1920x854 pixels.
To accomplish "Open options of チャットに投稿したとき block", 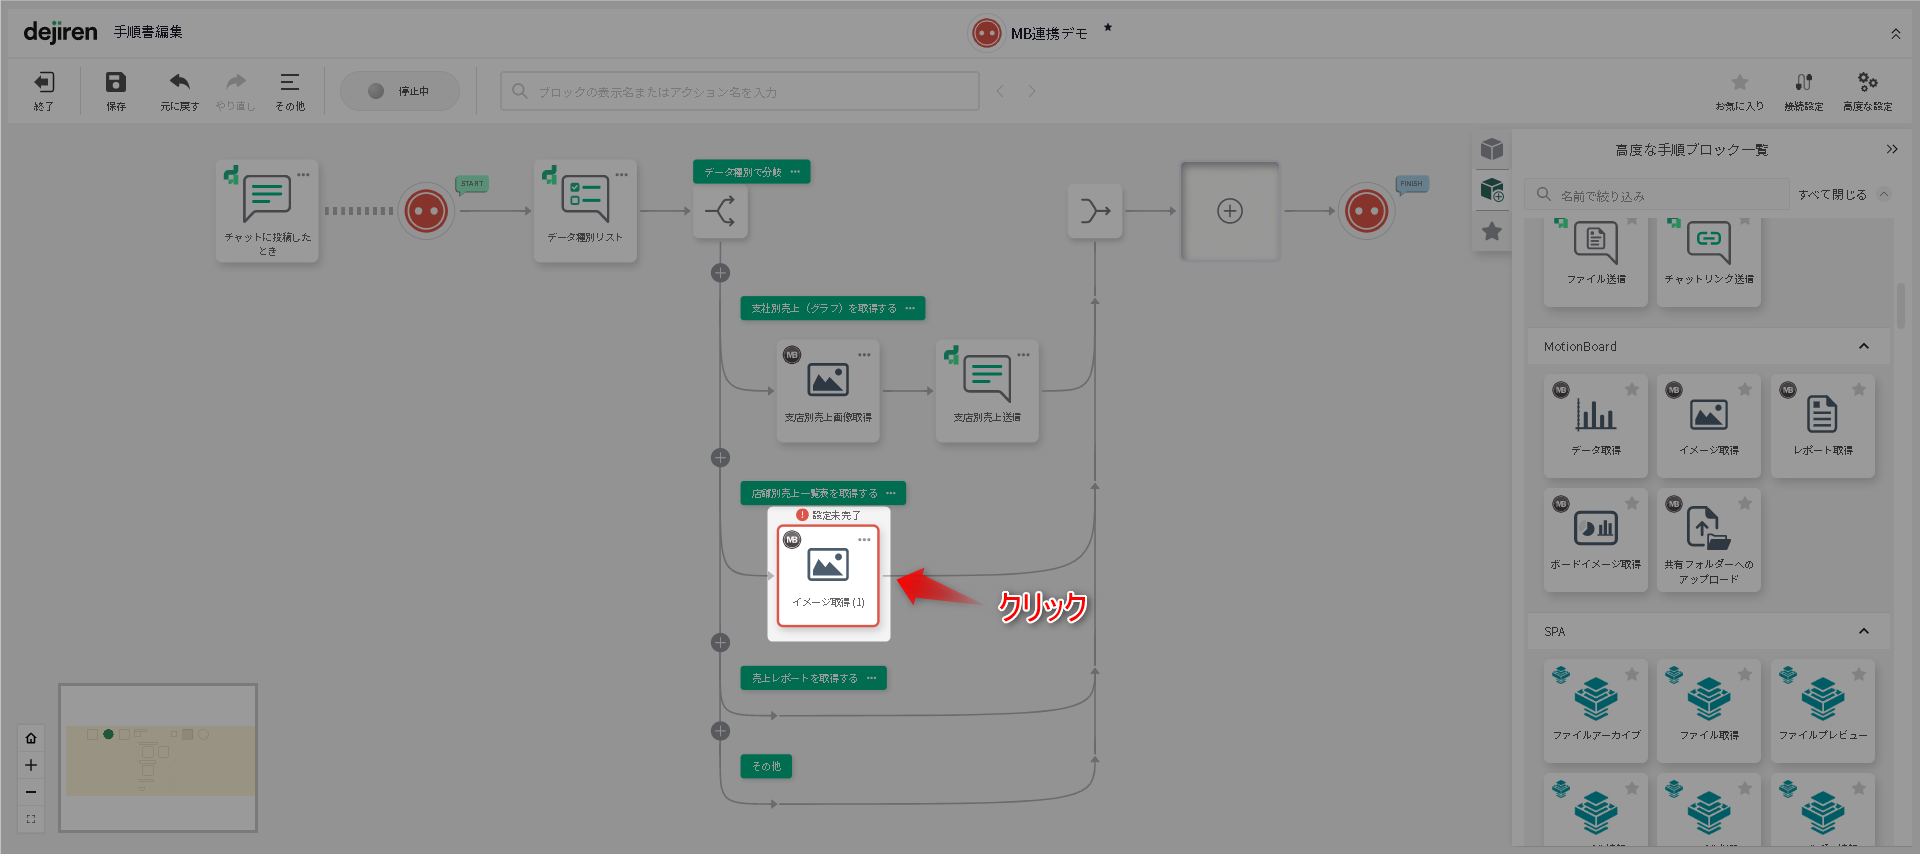I will click(x=303, y=175).
